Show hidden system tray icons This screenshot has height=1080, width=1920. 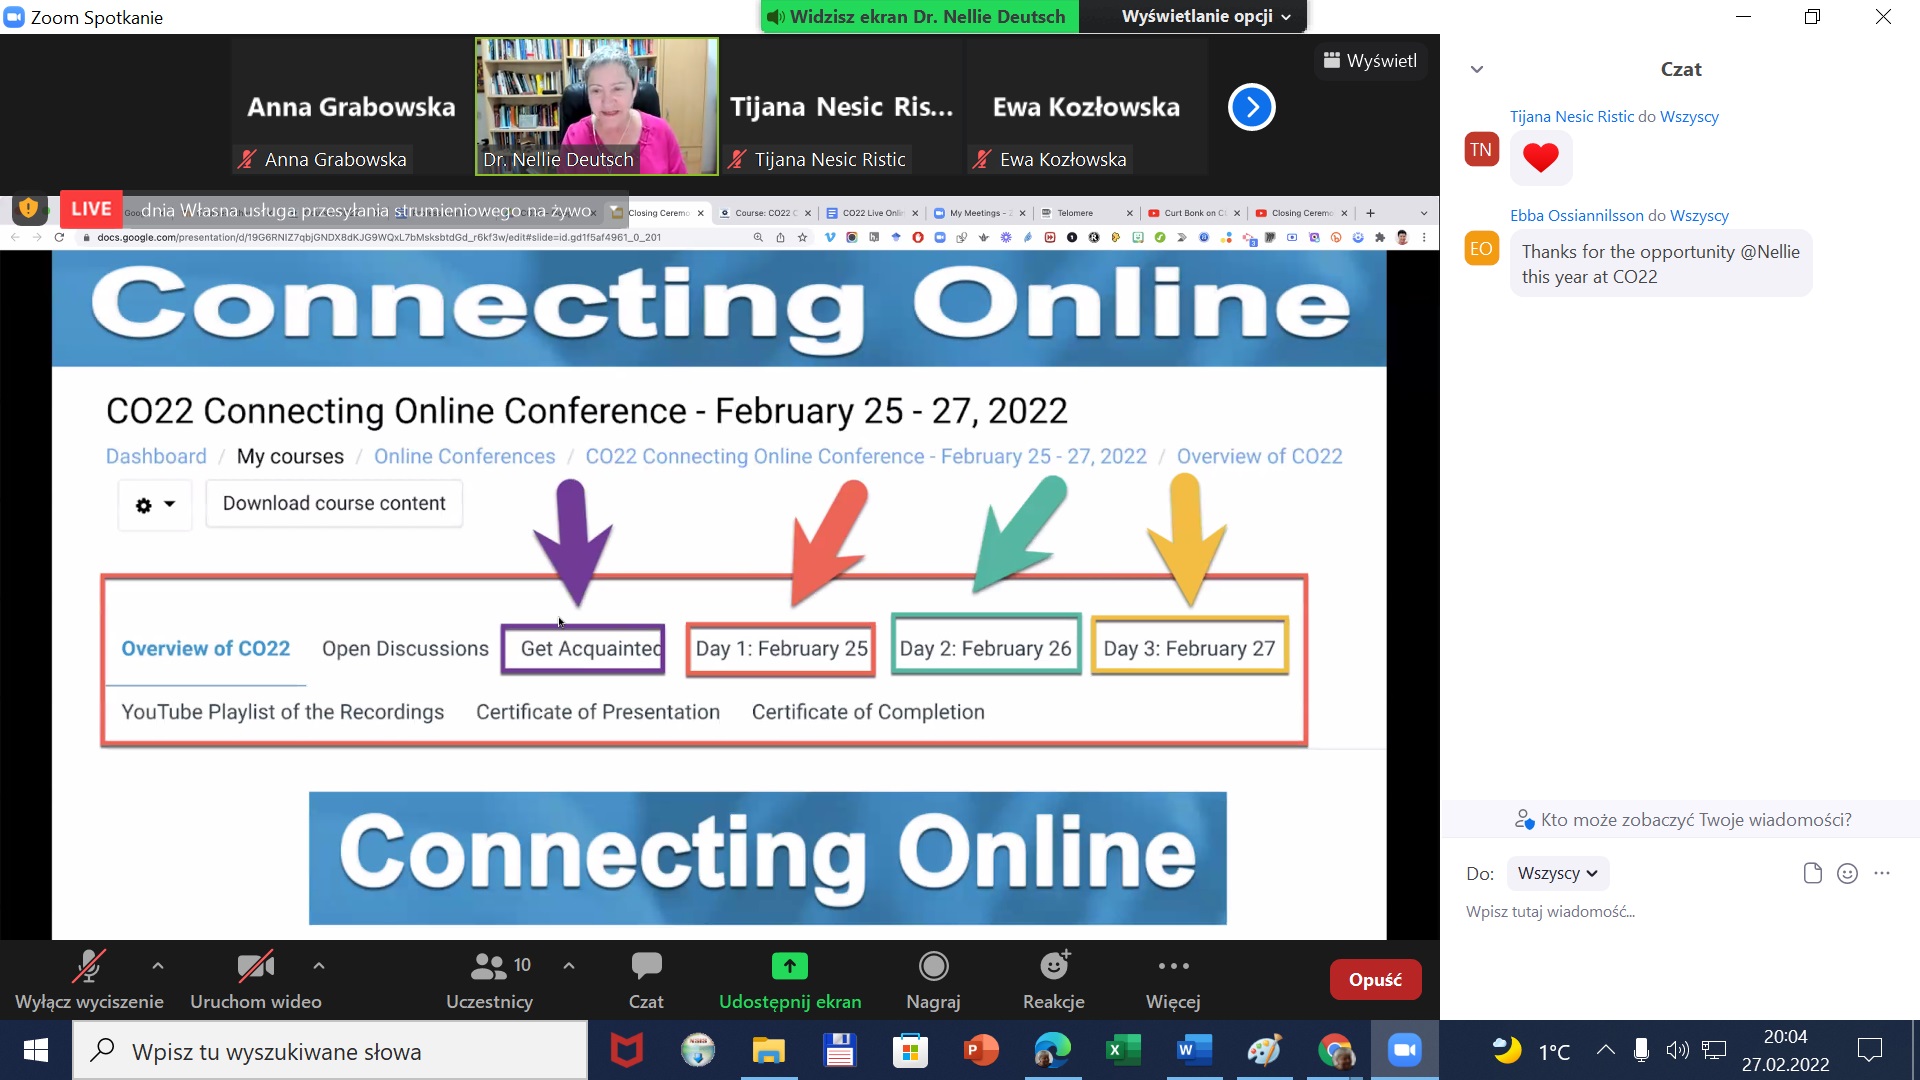coord(1605,1050)
